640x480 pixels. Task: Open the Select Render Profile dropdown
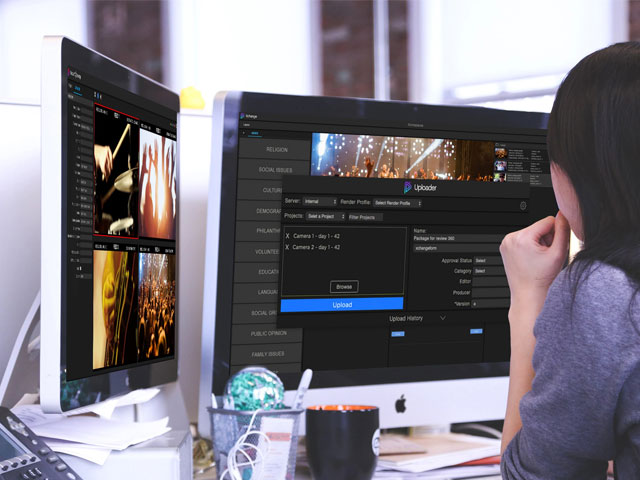[397, 203]
